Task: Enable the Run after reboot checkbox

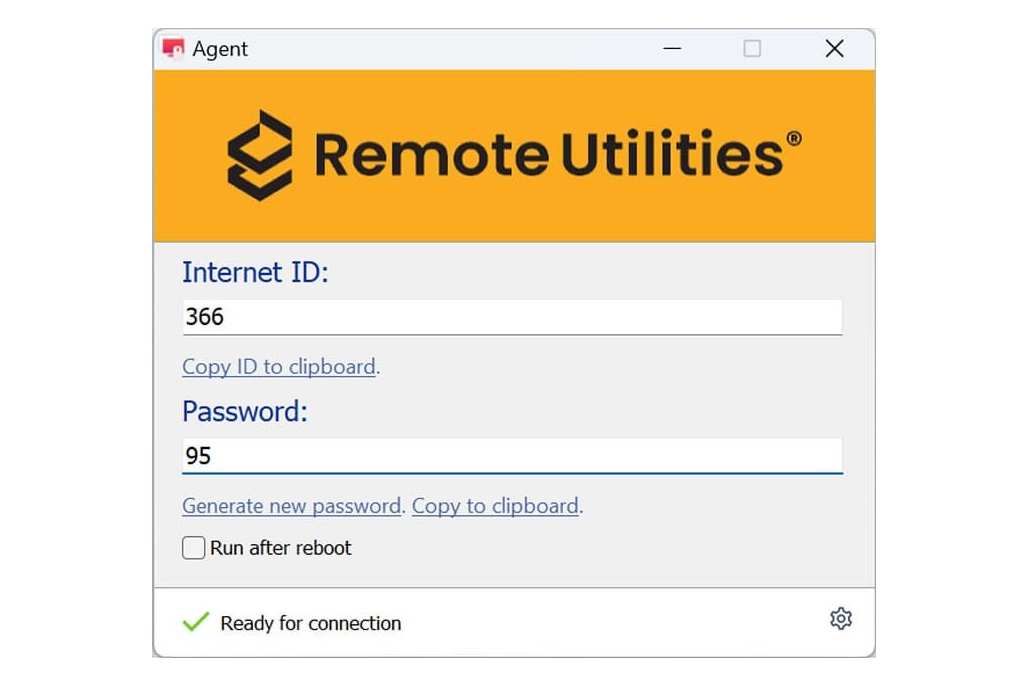Action: (193, 547)
